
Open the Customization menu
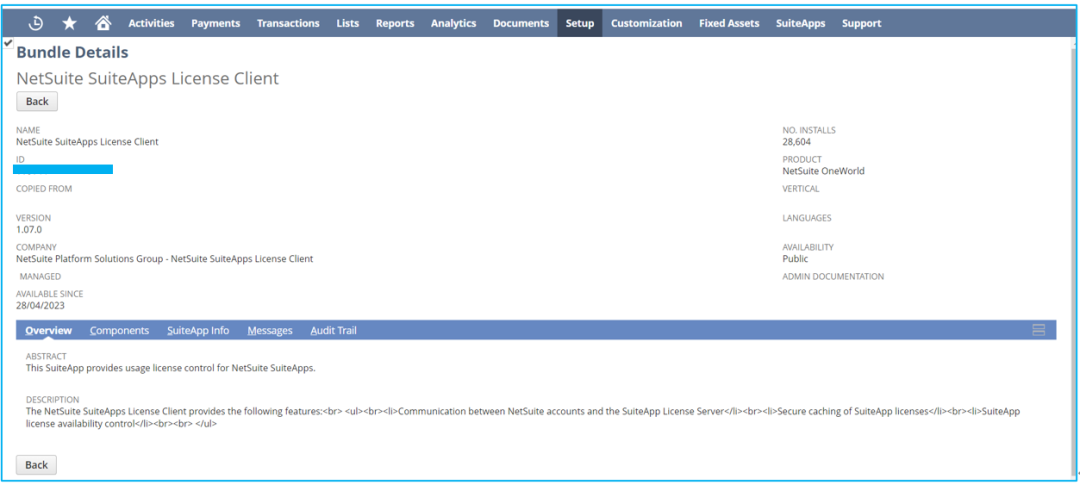click(x=646, y=23)
